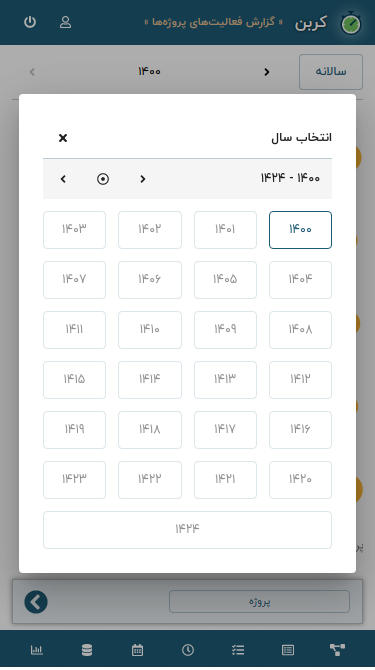The height and width of the screenshot is (670, 375).
Task: Go to next year range chevron in dialog
Action: click(63, 179)
